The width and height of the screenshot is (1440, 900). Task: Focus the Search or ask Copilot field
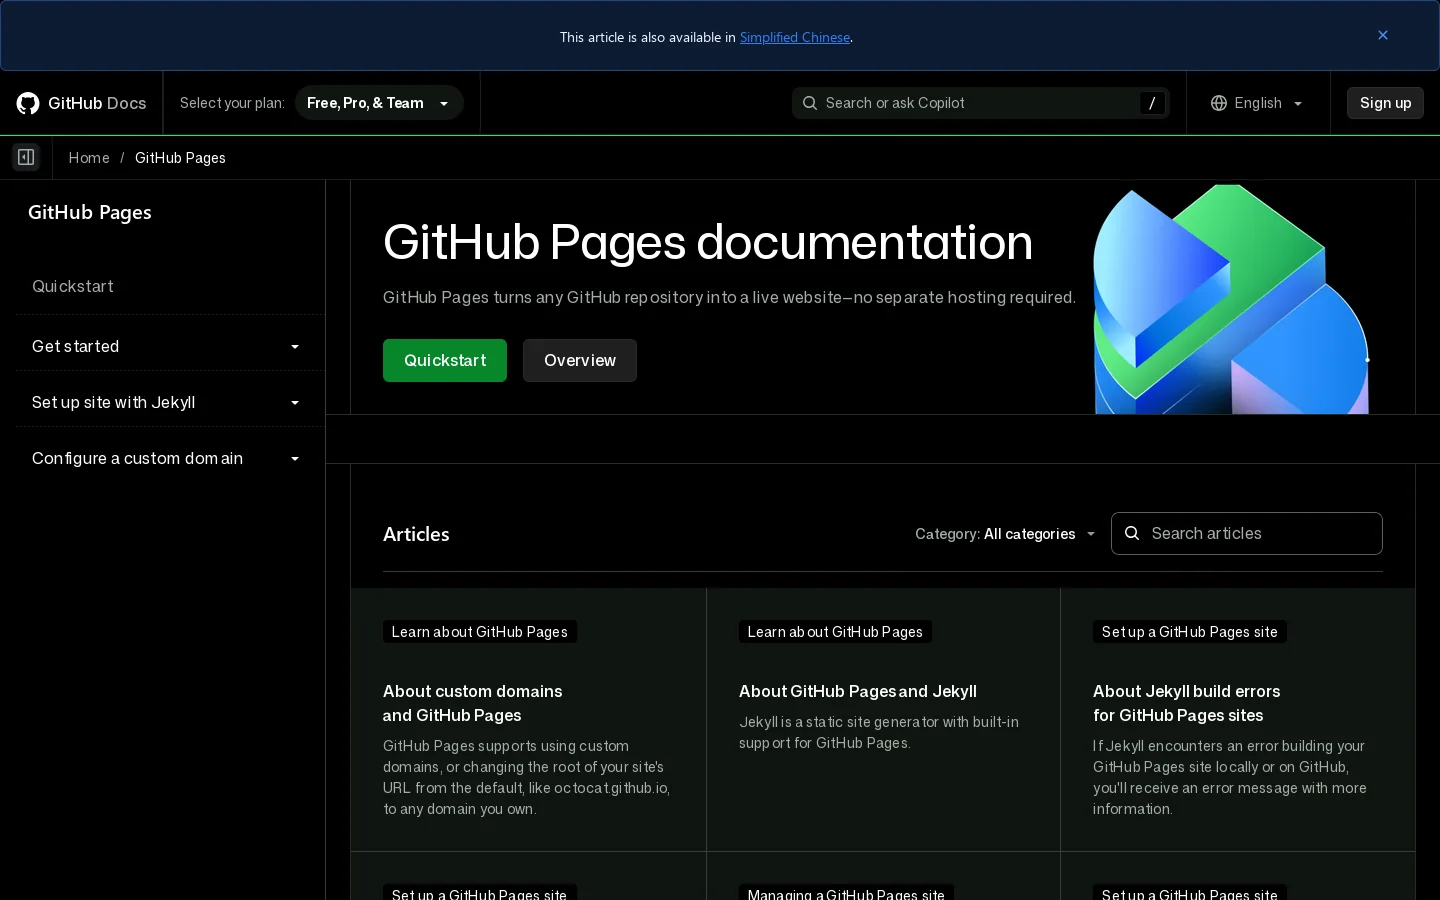click(x=980, y=103)
